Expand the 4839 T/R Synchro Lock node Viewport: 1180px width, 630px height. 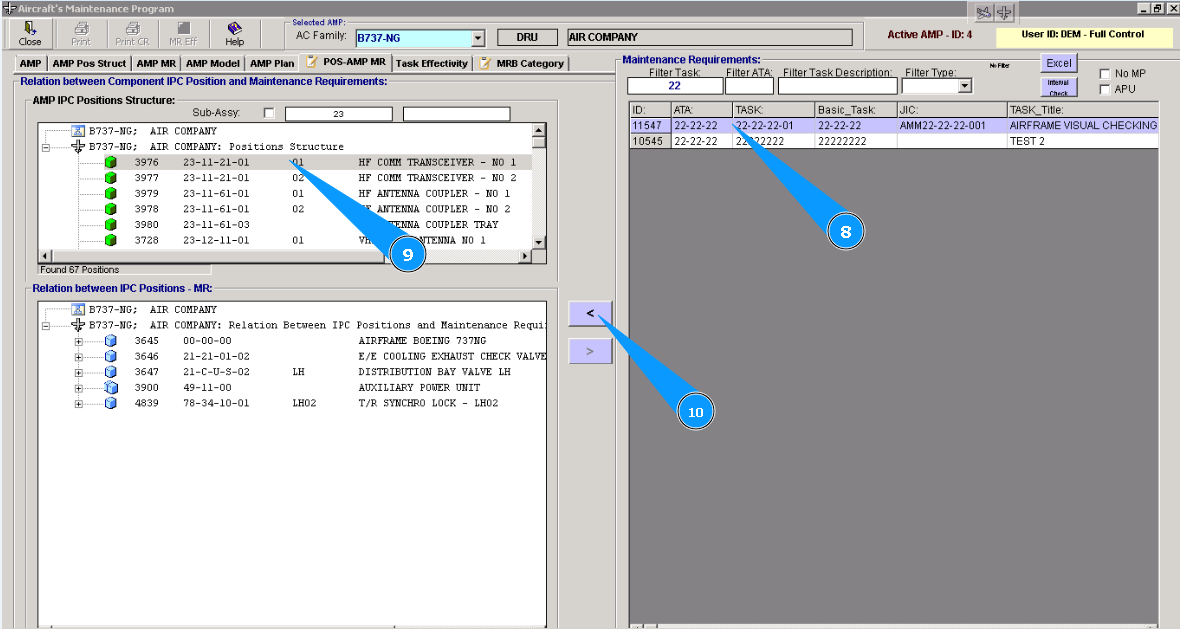pos(79,404)
